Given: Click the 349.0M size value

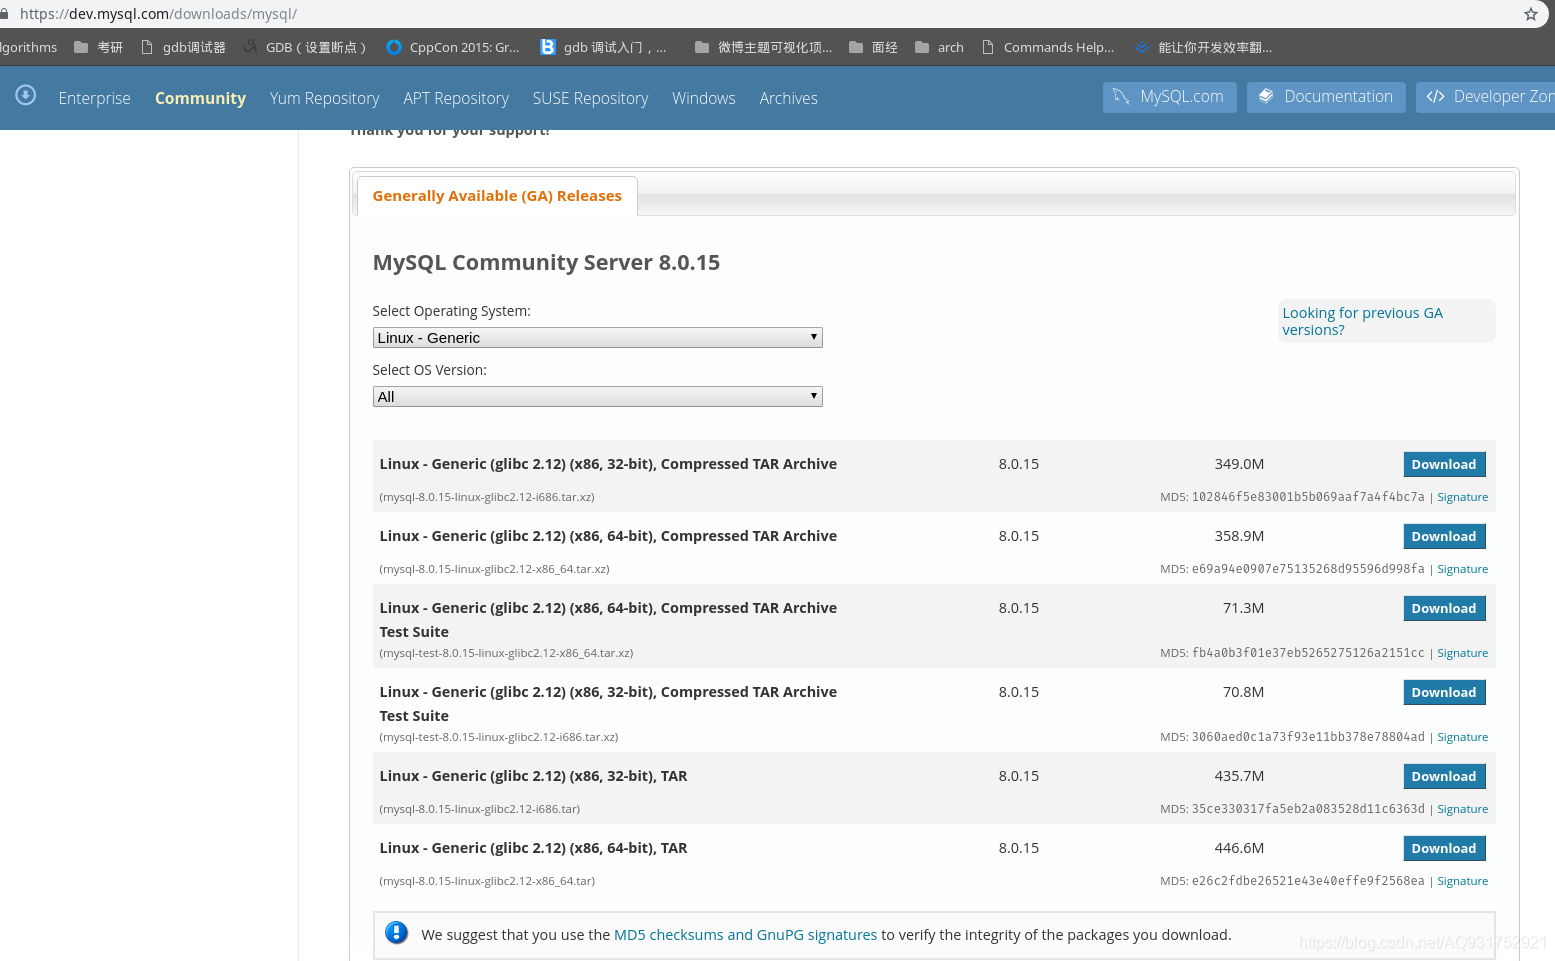Looking at the screenshot, I should [x=1239, y=464].
